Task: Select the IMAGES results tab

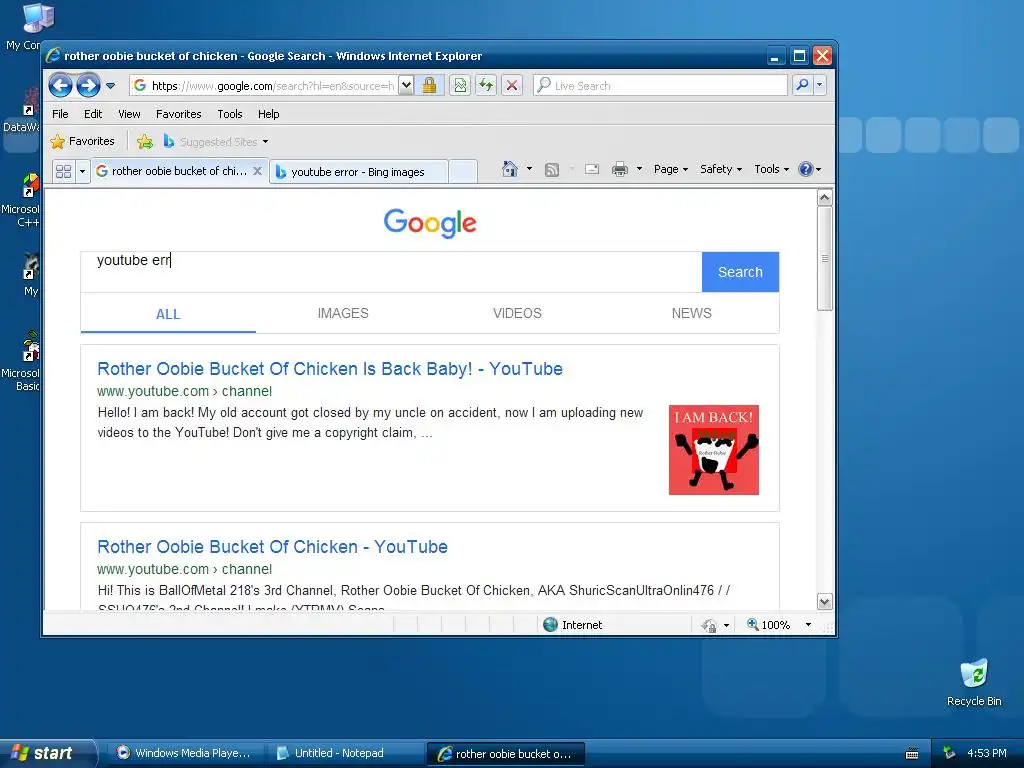Action: point(343,313)
